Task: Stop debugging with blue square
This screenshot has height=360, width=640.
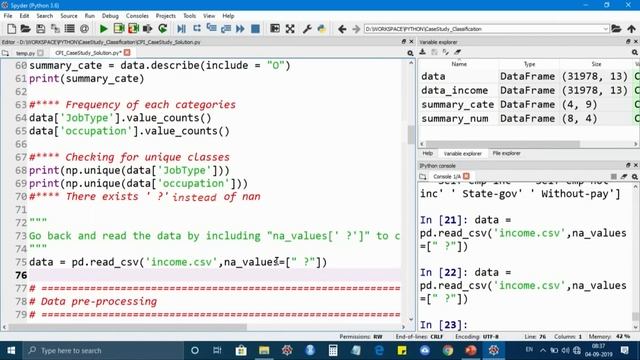Action: [255, 29]
